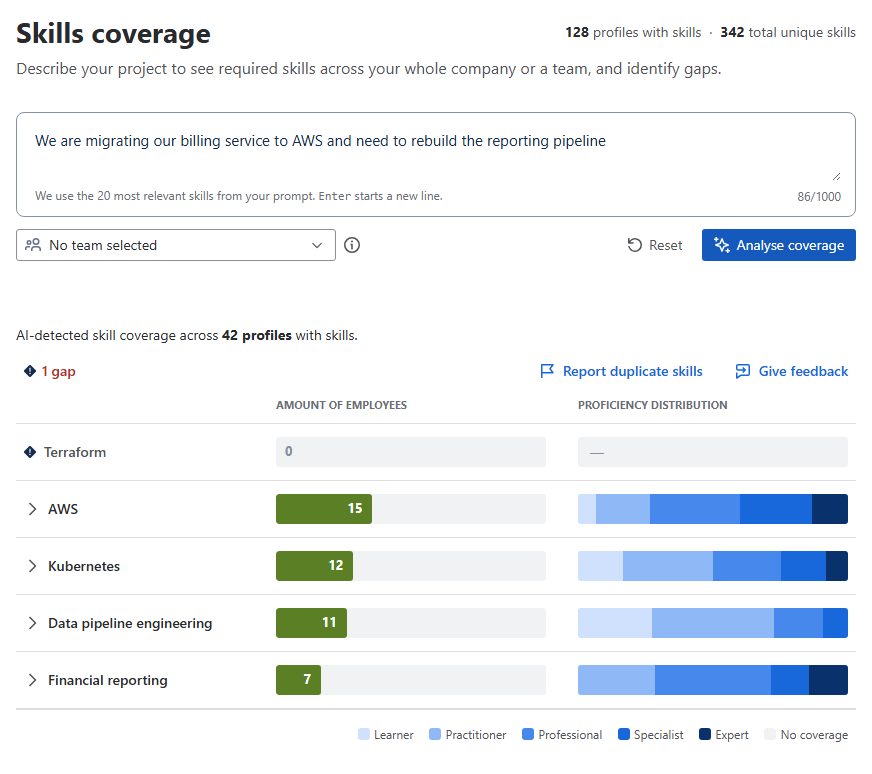
Task: Click the 86/1000 character counter
Action: [819, 196]
